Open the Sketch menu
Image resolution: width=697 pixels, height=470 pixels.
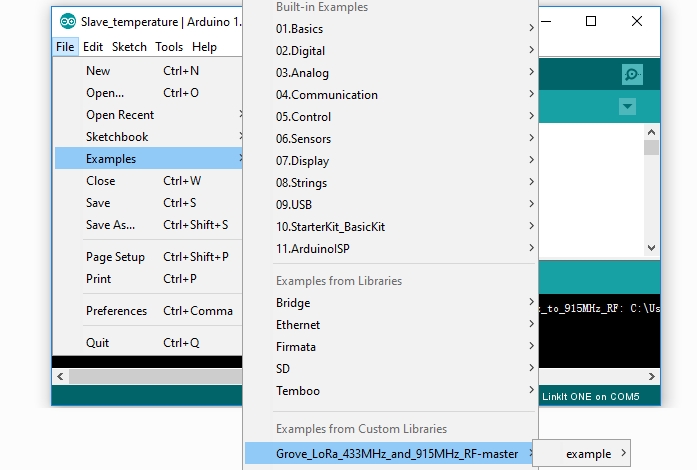click(129, 47)
